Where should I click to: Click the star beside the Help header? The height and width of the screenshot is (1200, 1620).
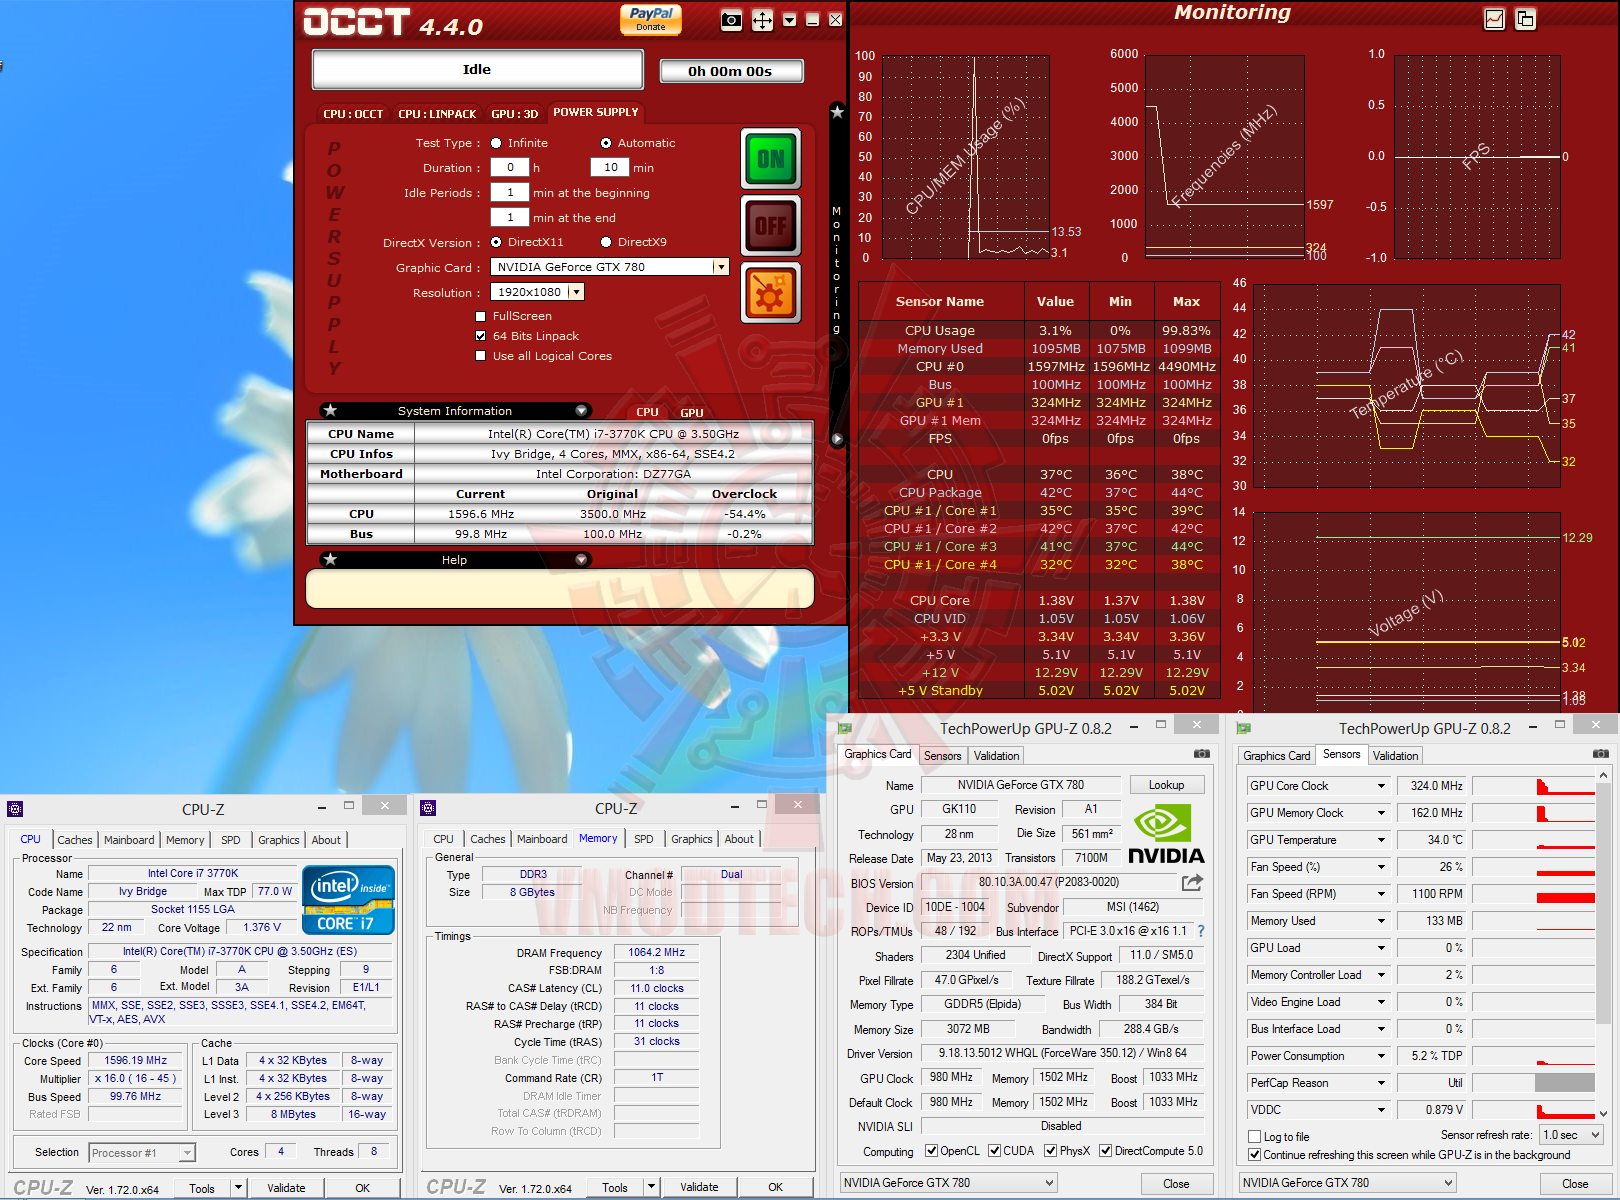click(331, 559)
